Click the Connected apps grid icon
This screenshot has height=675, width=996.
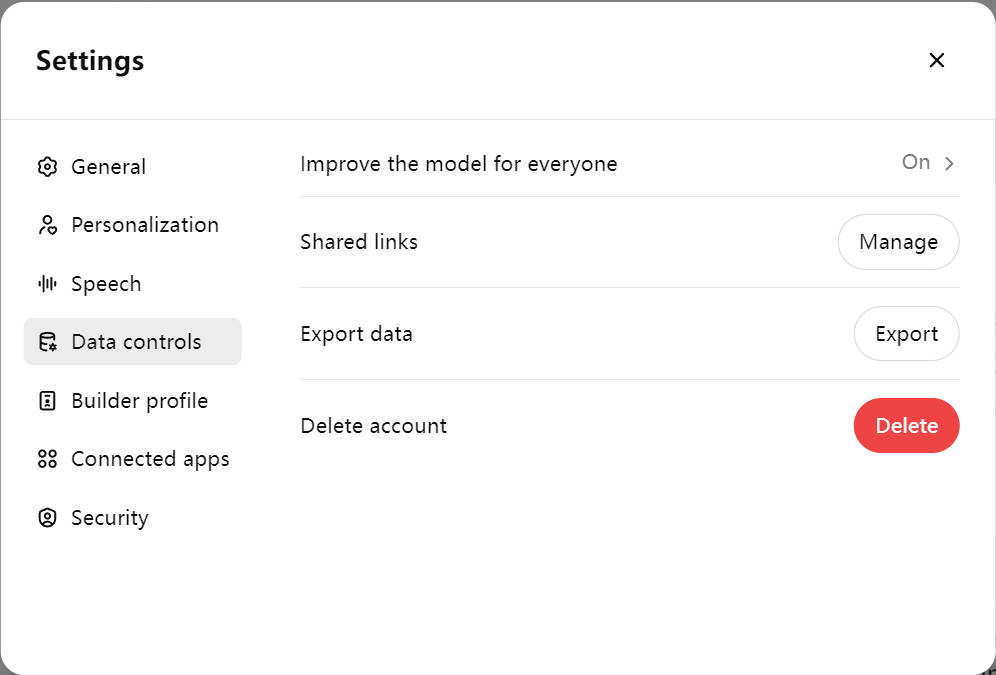tap(47, 458)
